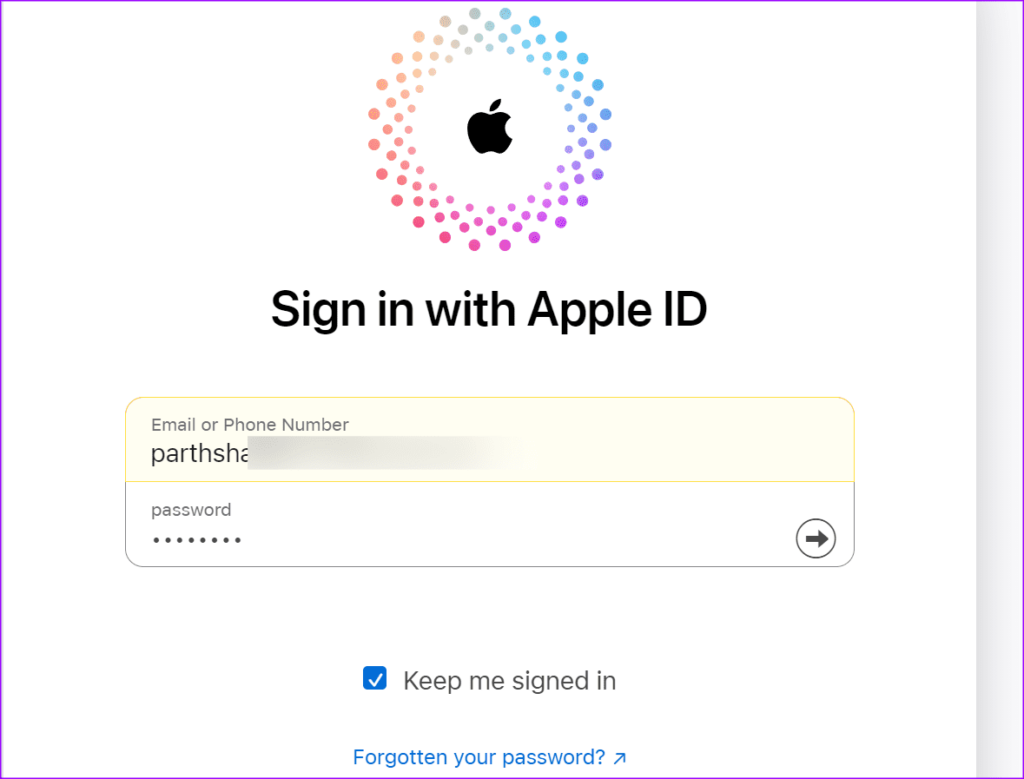The image size is (1024, 779).
Task: Focus the Email or Phone Number field
Action: point(490,439)
